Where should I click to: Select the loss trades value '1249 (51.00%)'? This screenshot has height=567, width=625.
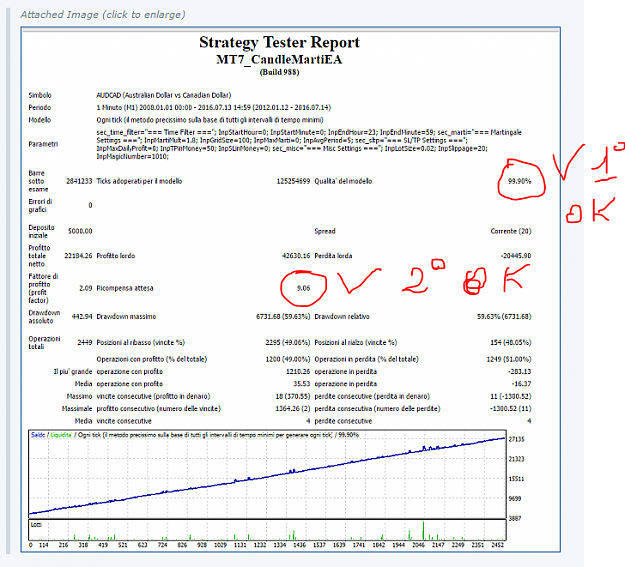pos(509,359)
